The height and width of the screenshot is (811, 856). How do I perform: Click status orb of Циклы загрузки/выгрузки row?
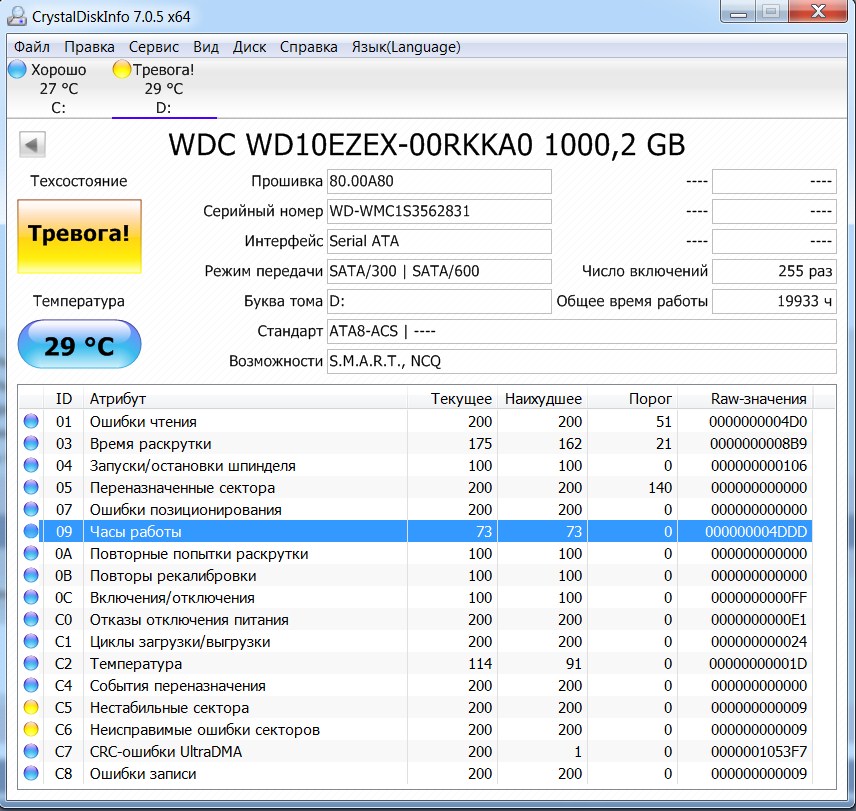(31, 641)
